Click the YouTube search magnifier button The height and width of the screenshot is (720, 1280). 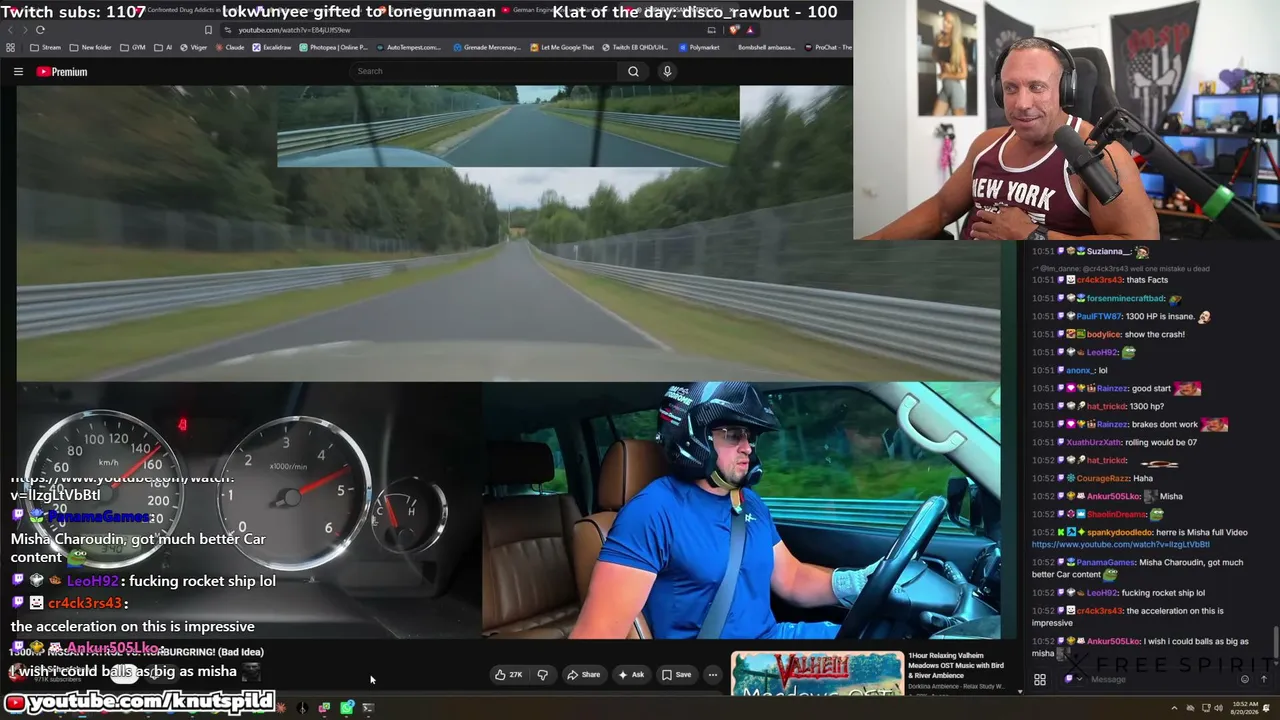(633, 71)
